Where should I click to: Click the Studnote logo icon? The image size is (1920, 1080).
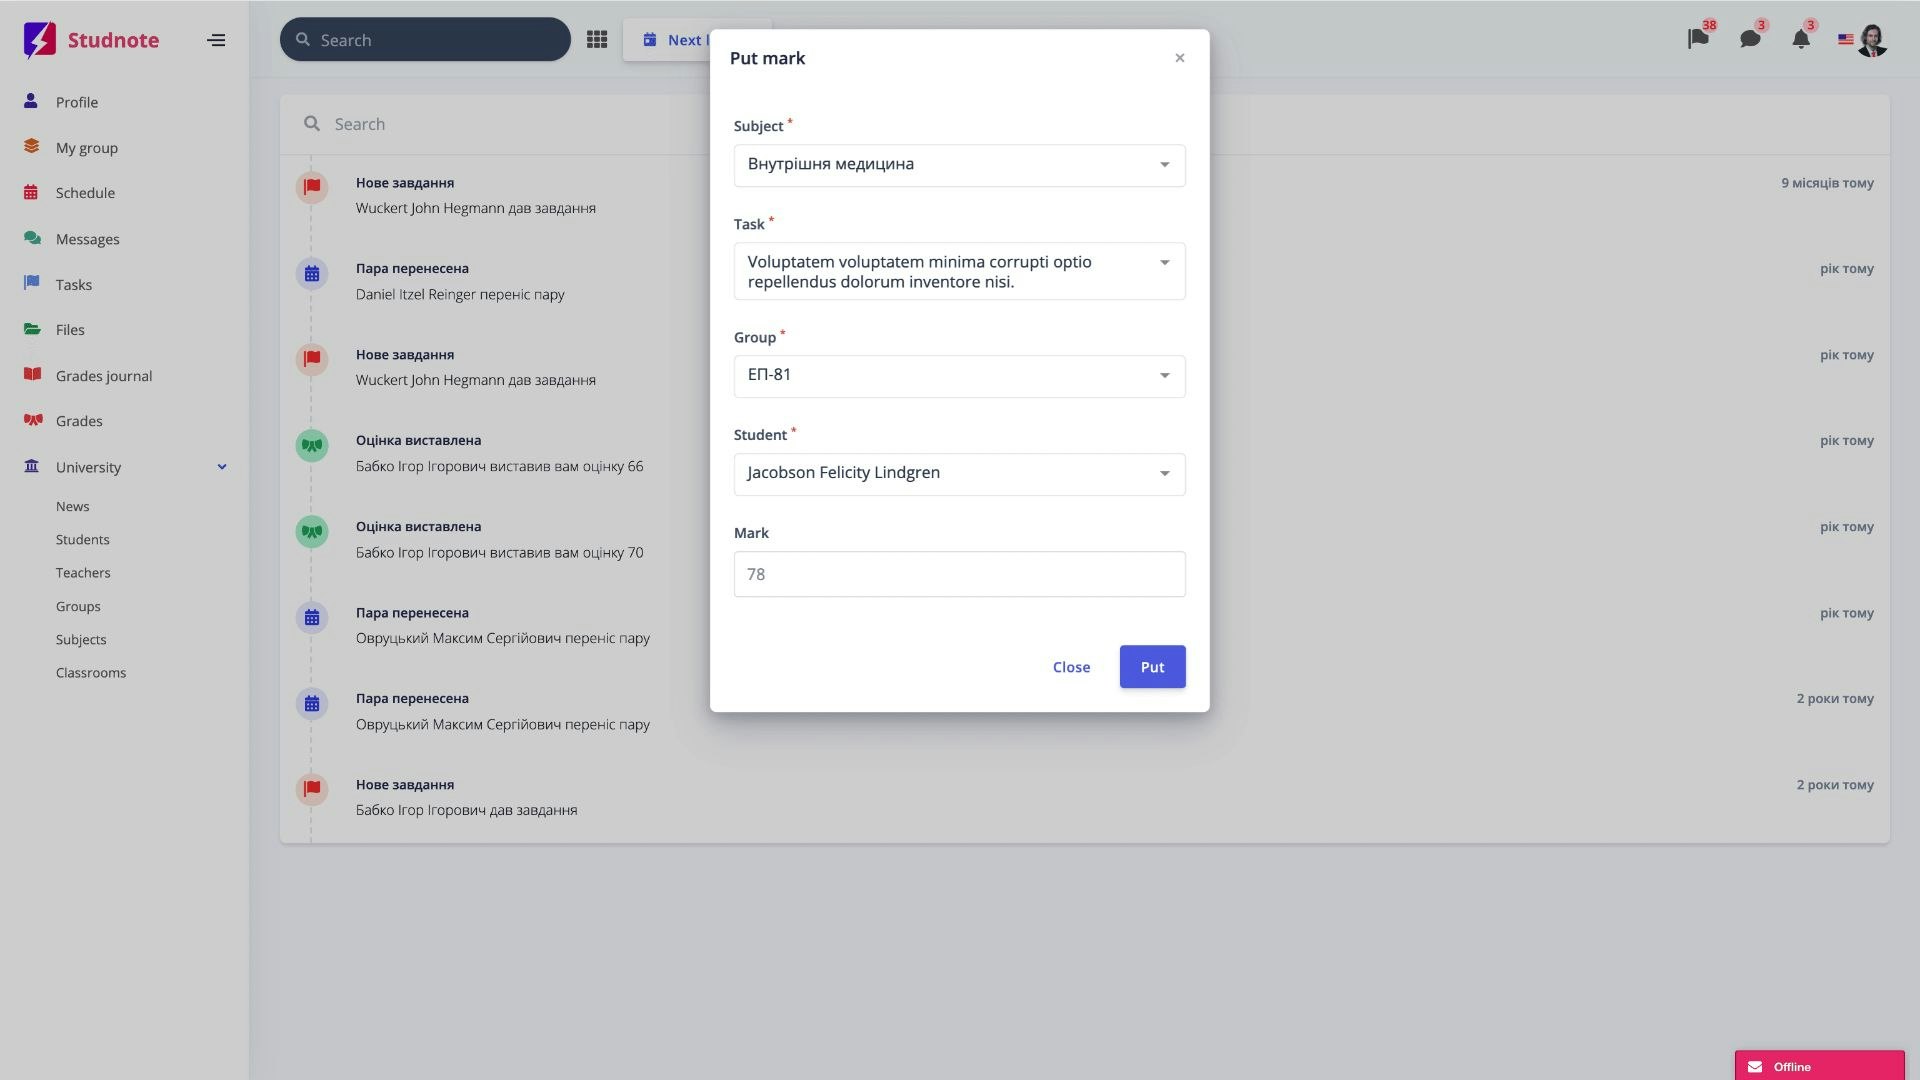39,40
